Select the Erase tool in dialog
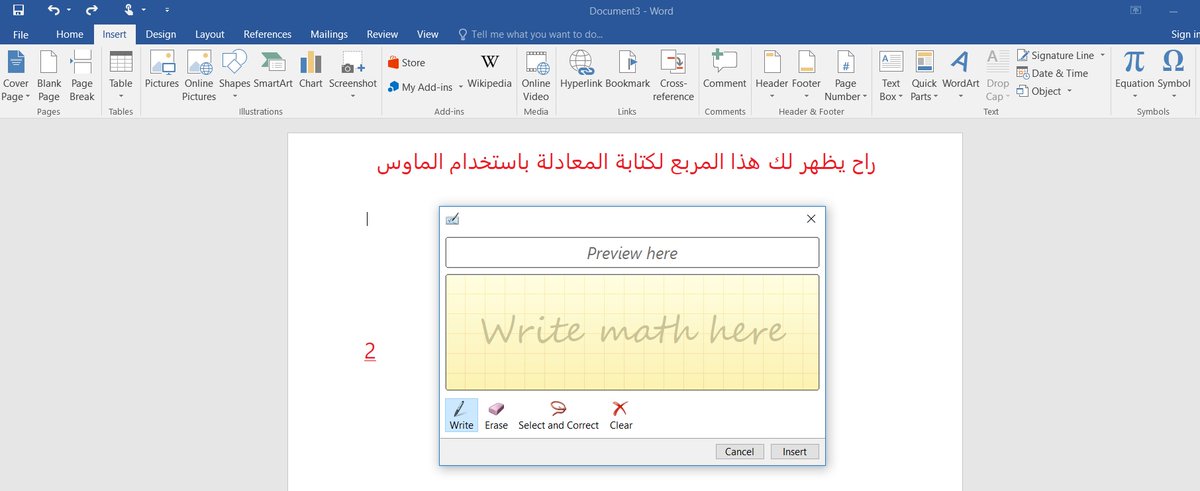Viewport: 1200px width, 491px height. coord(496,415)
